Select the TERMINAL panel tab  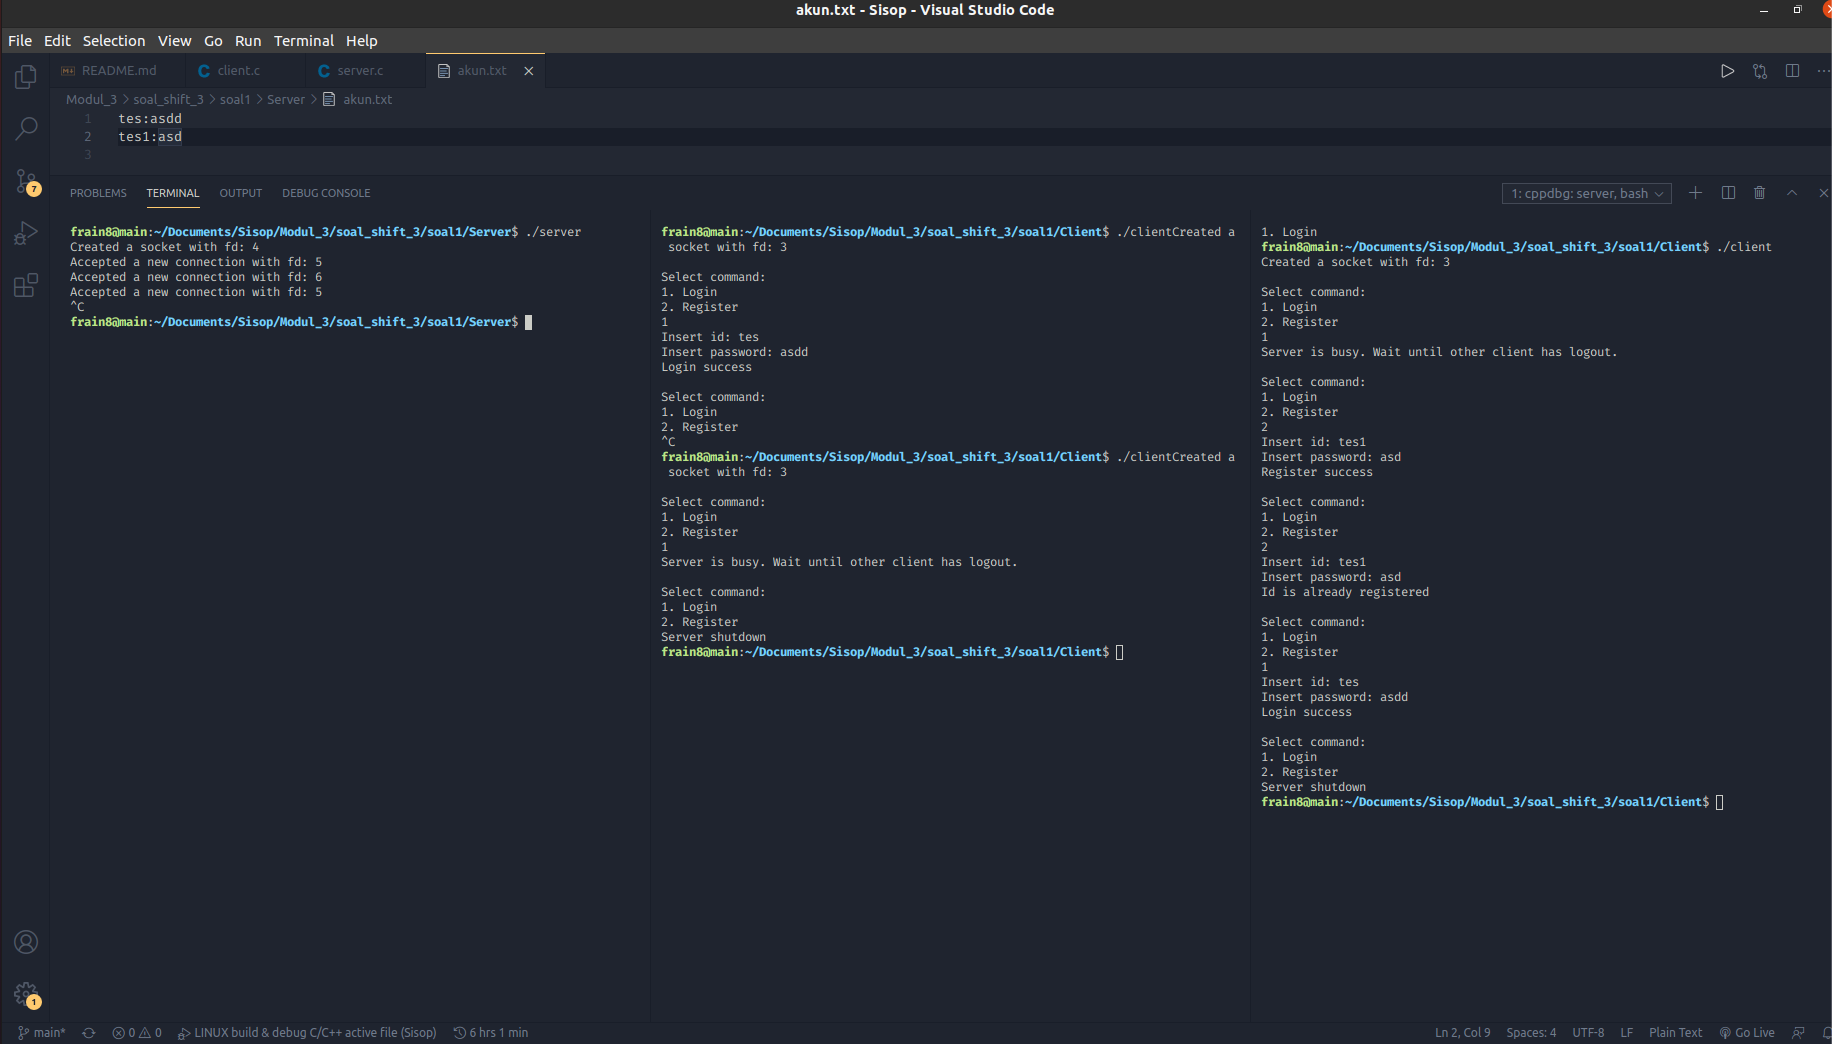tap(173, 193)
